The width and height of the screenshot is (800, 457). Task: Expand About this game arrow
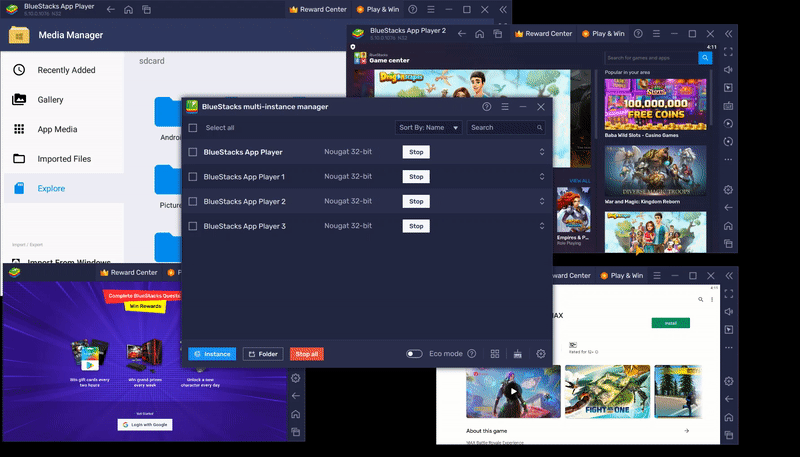click(687, 430)
